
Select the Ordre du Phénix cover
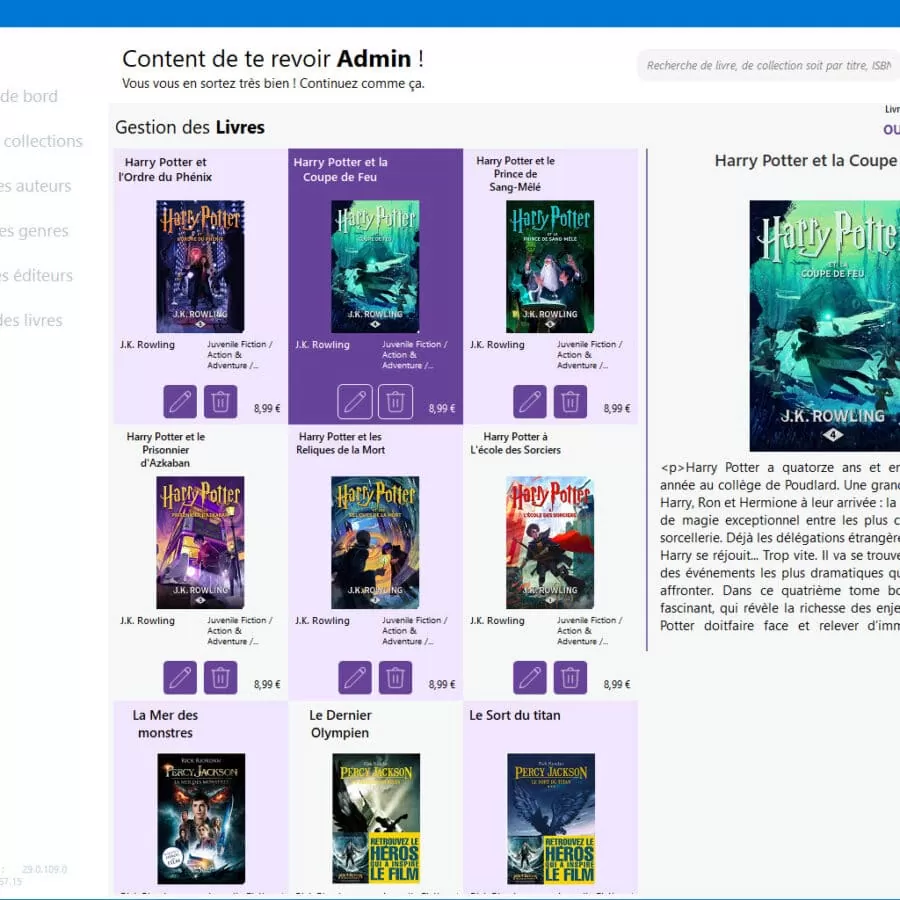click(x=200, y=266)
